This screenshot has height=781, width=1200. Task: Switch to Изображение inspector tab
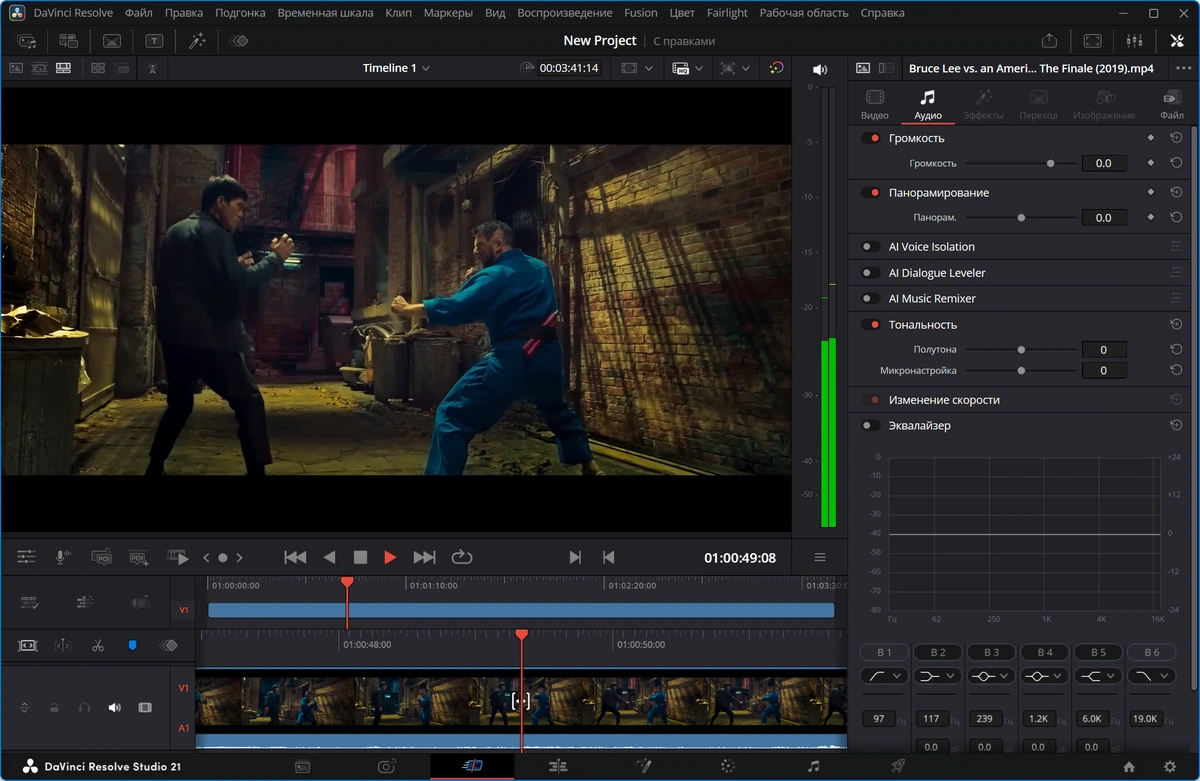pos(1104,104)
